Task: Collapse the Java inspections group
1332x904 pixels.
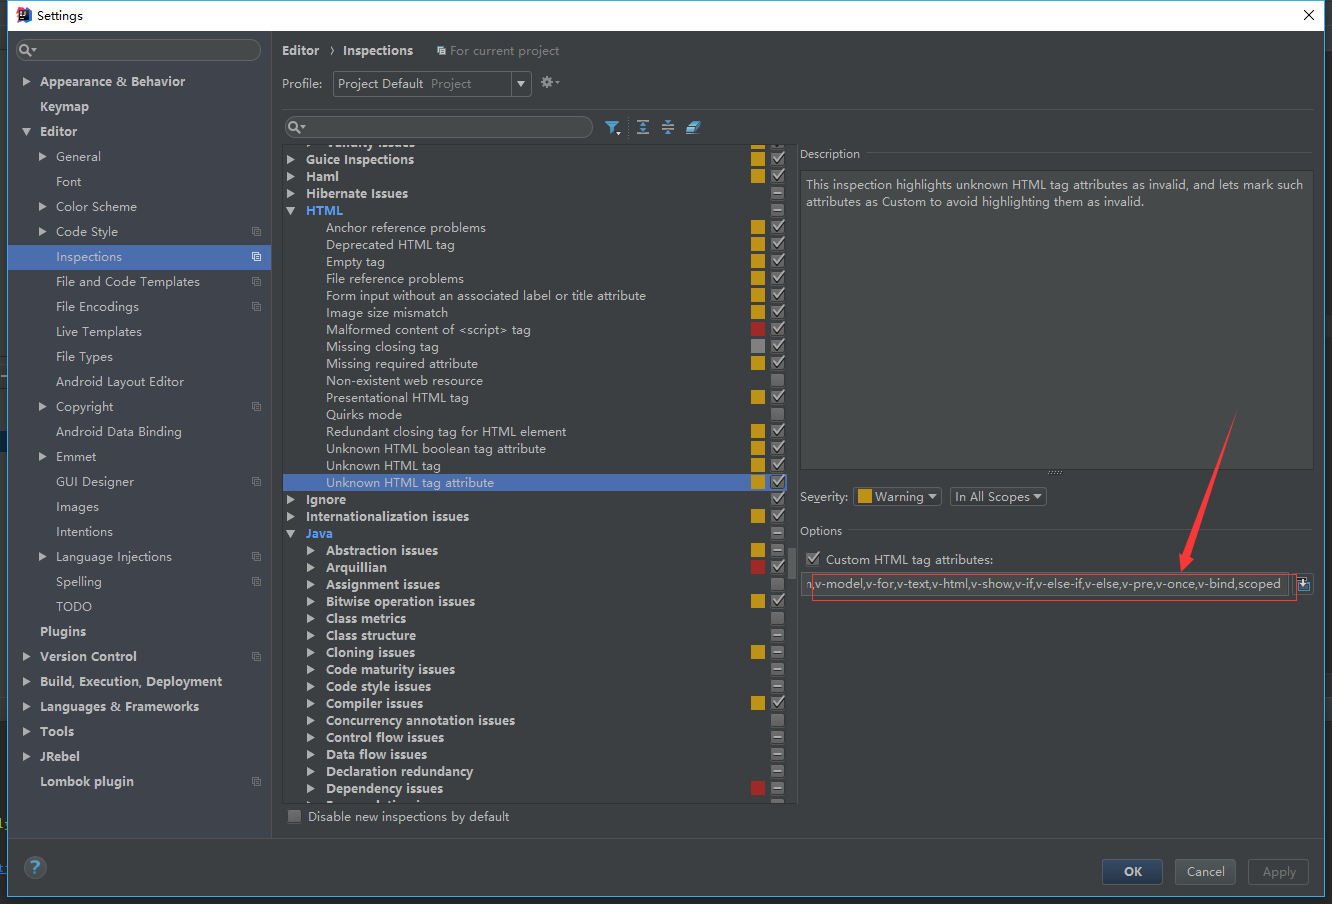Action: point(291,534)
